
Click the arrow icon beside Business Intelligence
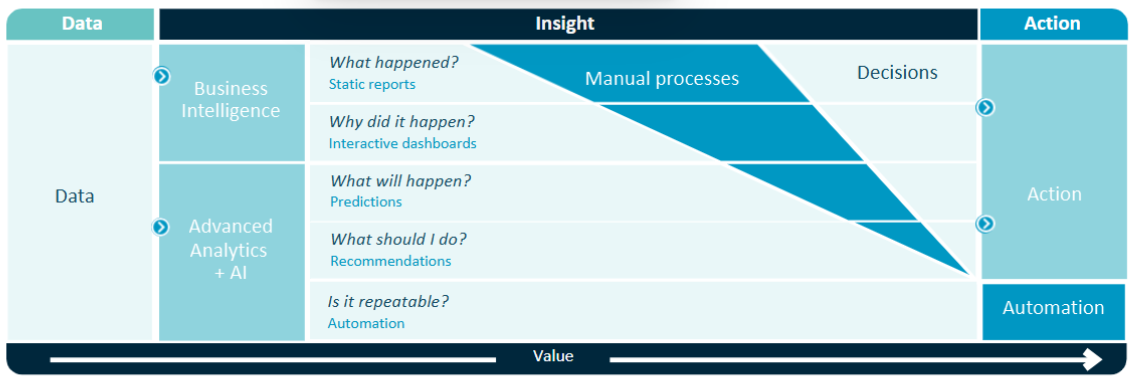pyautogui.click(x=162, y=76)
